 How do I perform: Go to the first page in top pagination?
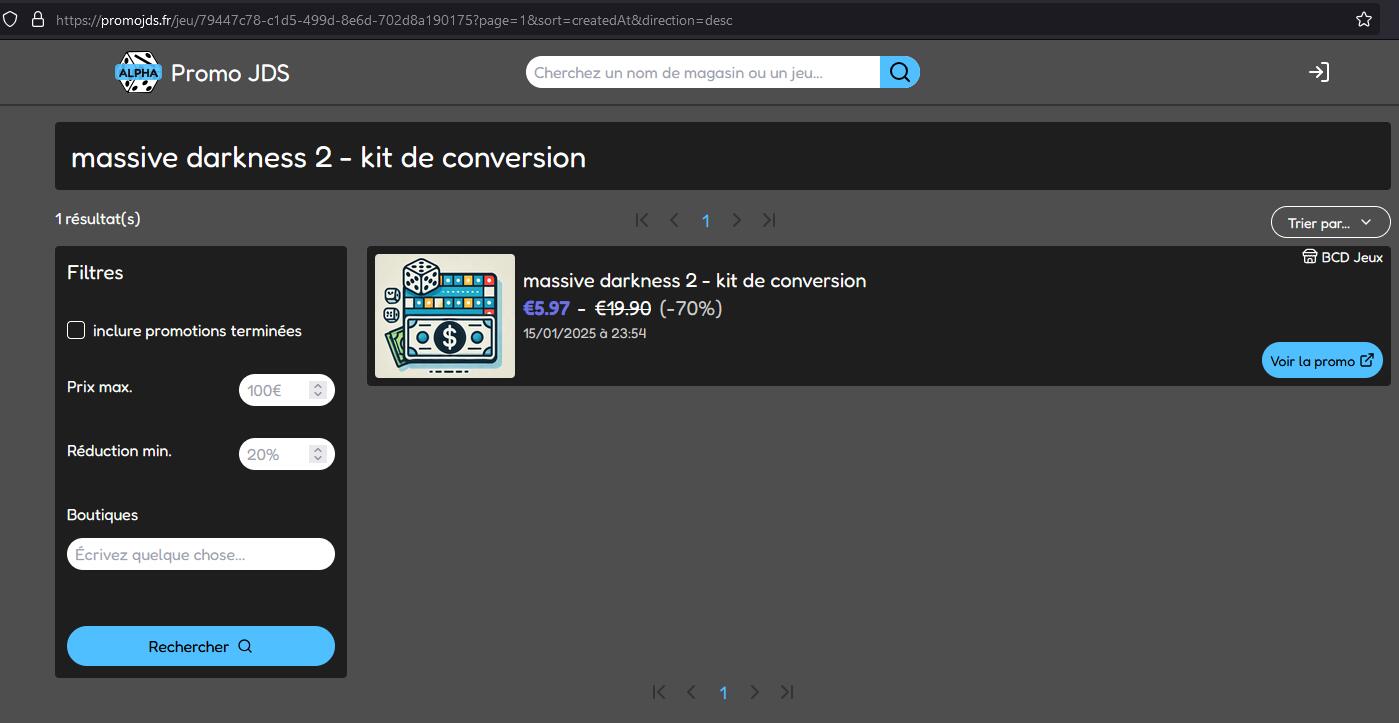click(642, 220)
